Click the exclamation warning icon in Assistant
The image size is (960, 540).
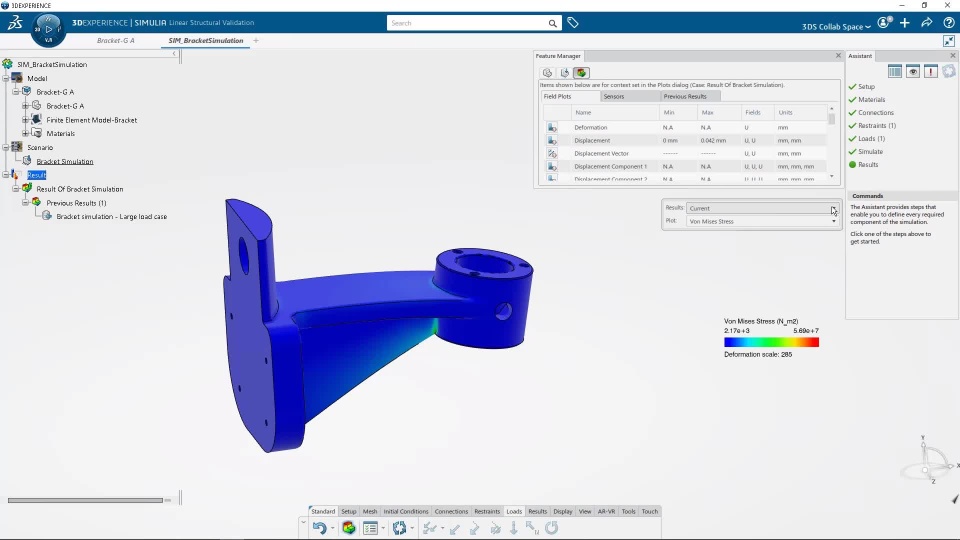coord(931,72)
